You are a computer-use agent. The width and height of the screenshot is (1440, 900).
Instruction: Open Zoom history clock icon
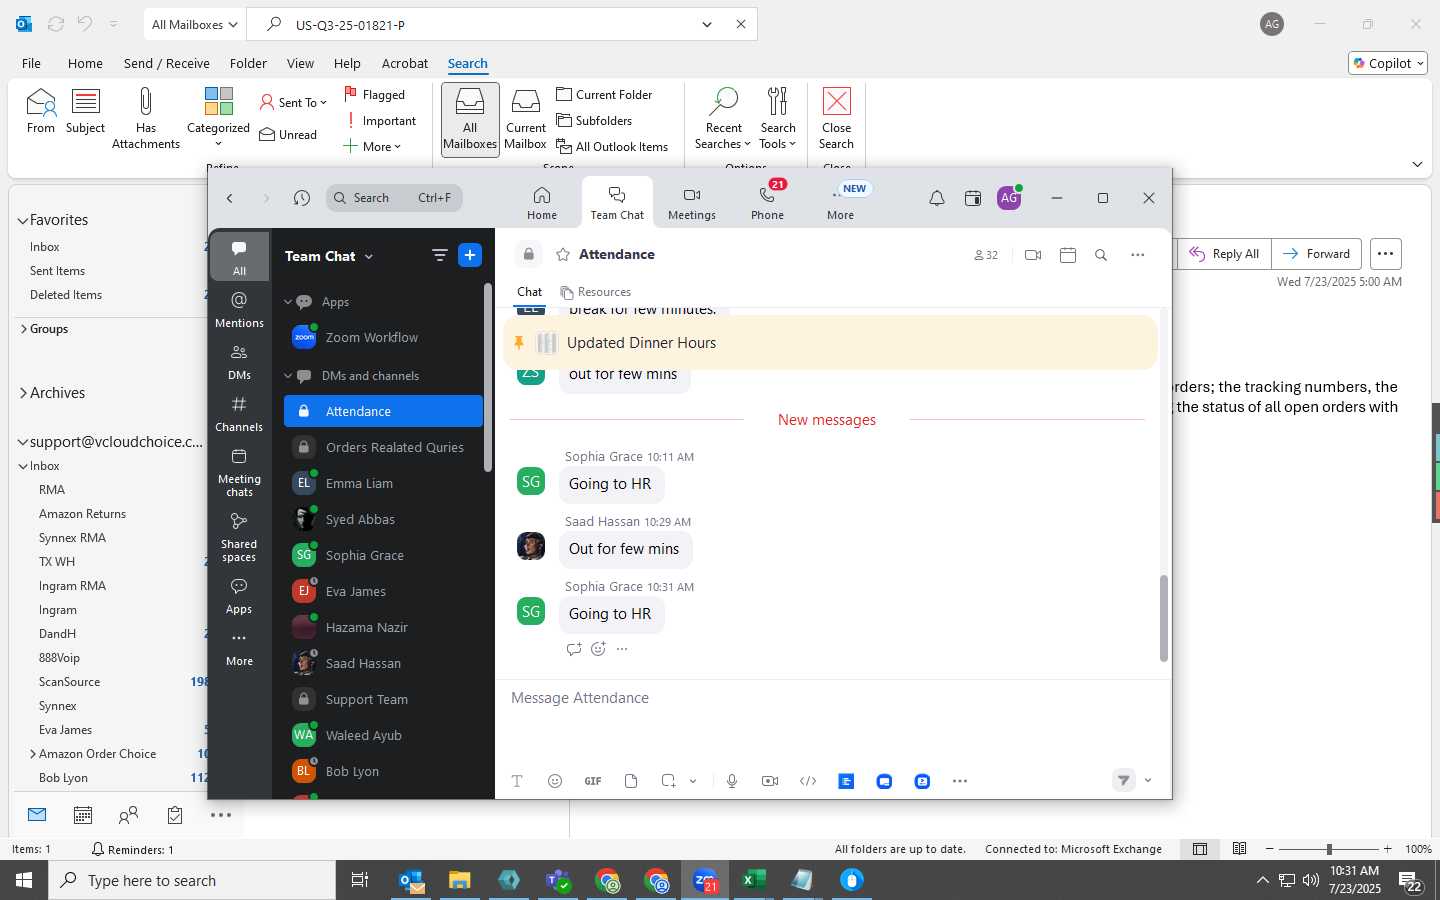click(302, 198)
